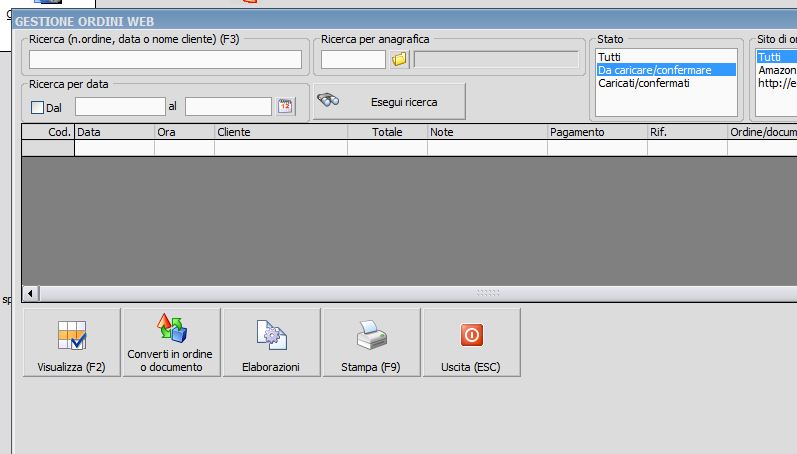This screenshot has height=454, width=797.
Task: Click the 'al' end date field
Action: [x=228, y=106]
